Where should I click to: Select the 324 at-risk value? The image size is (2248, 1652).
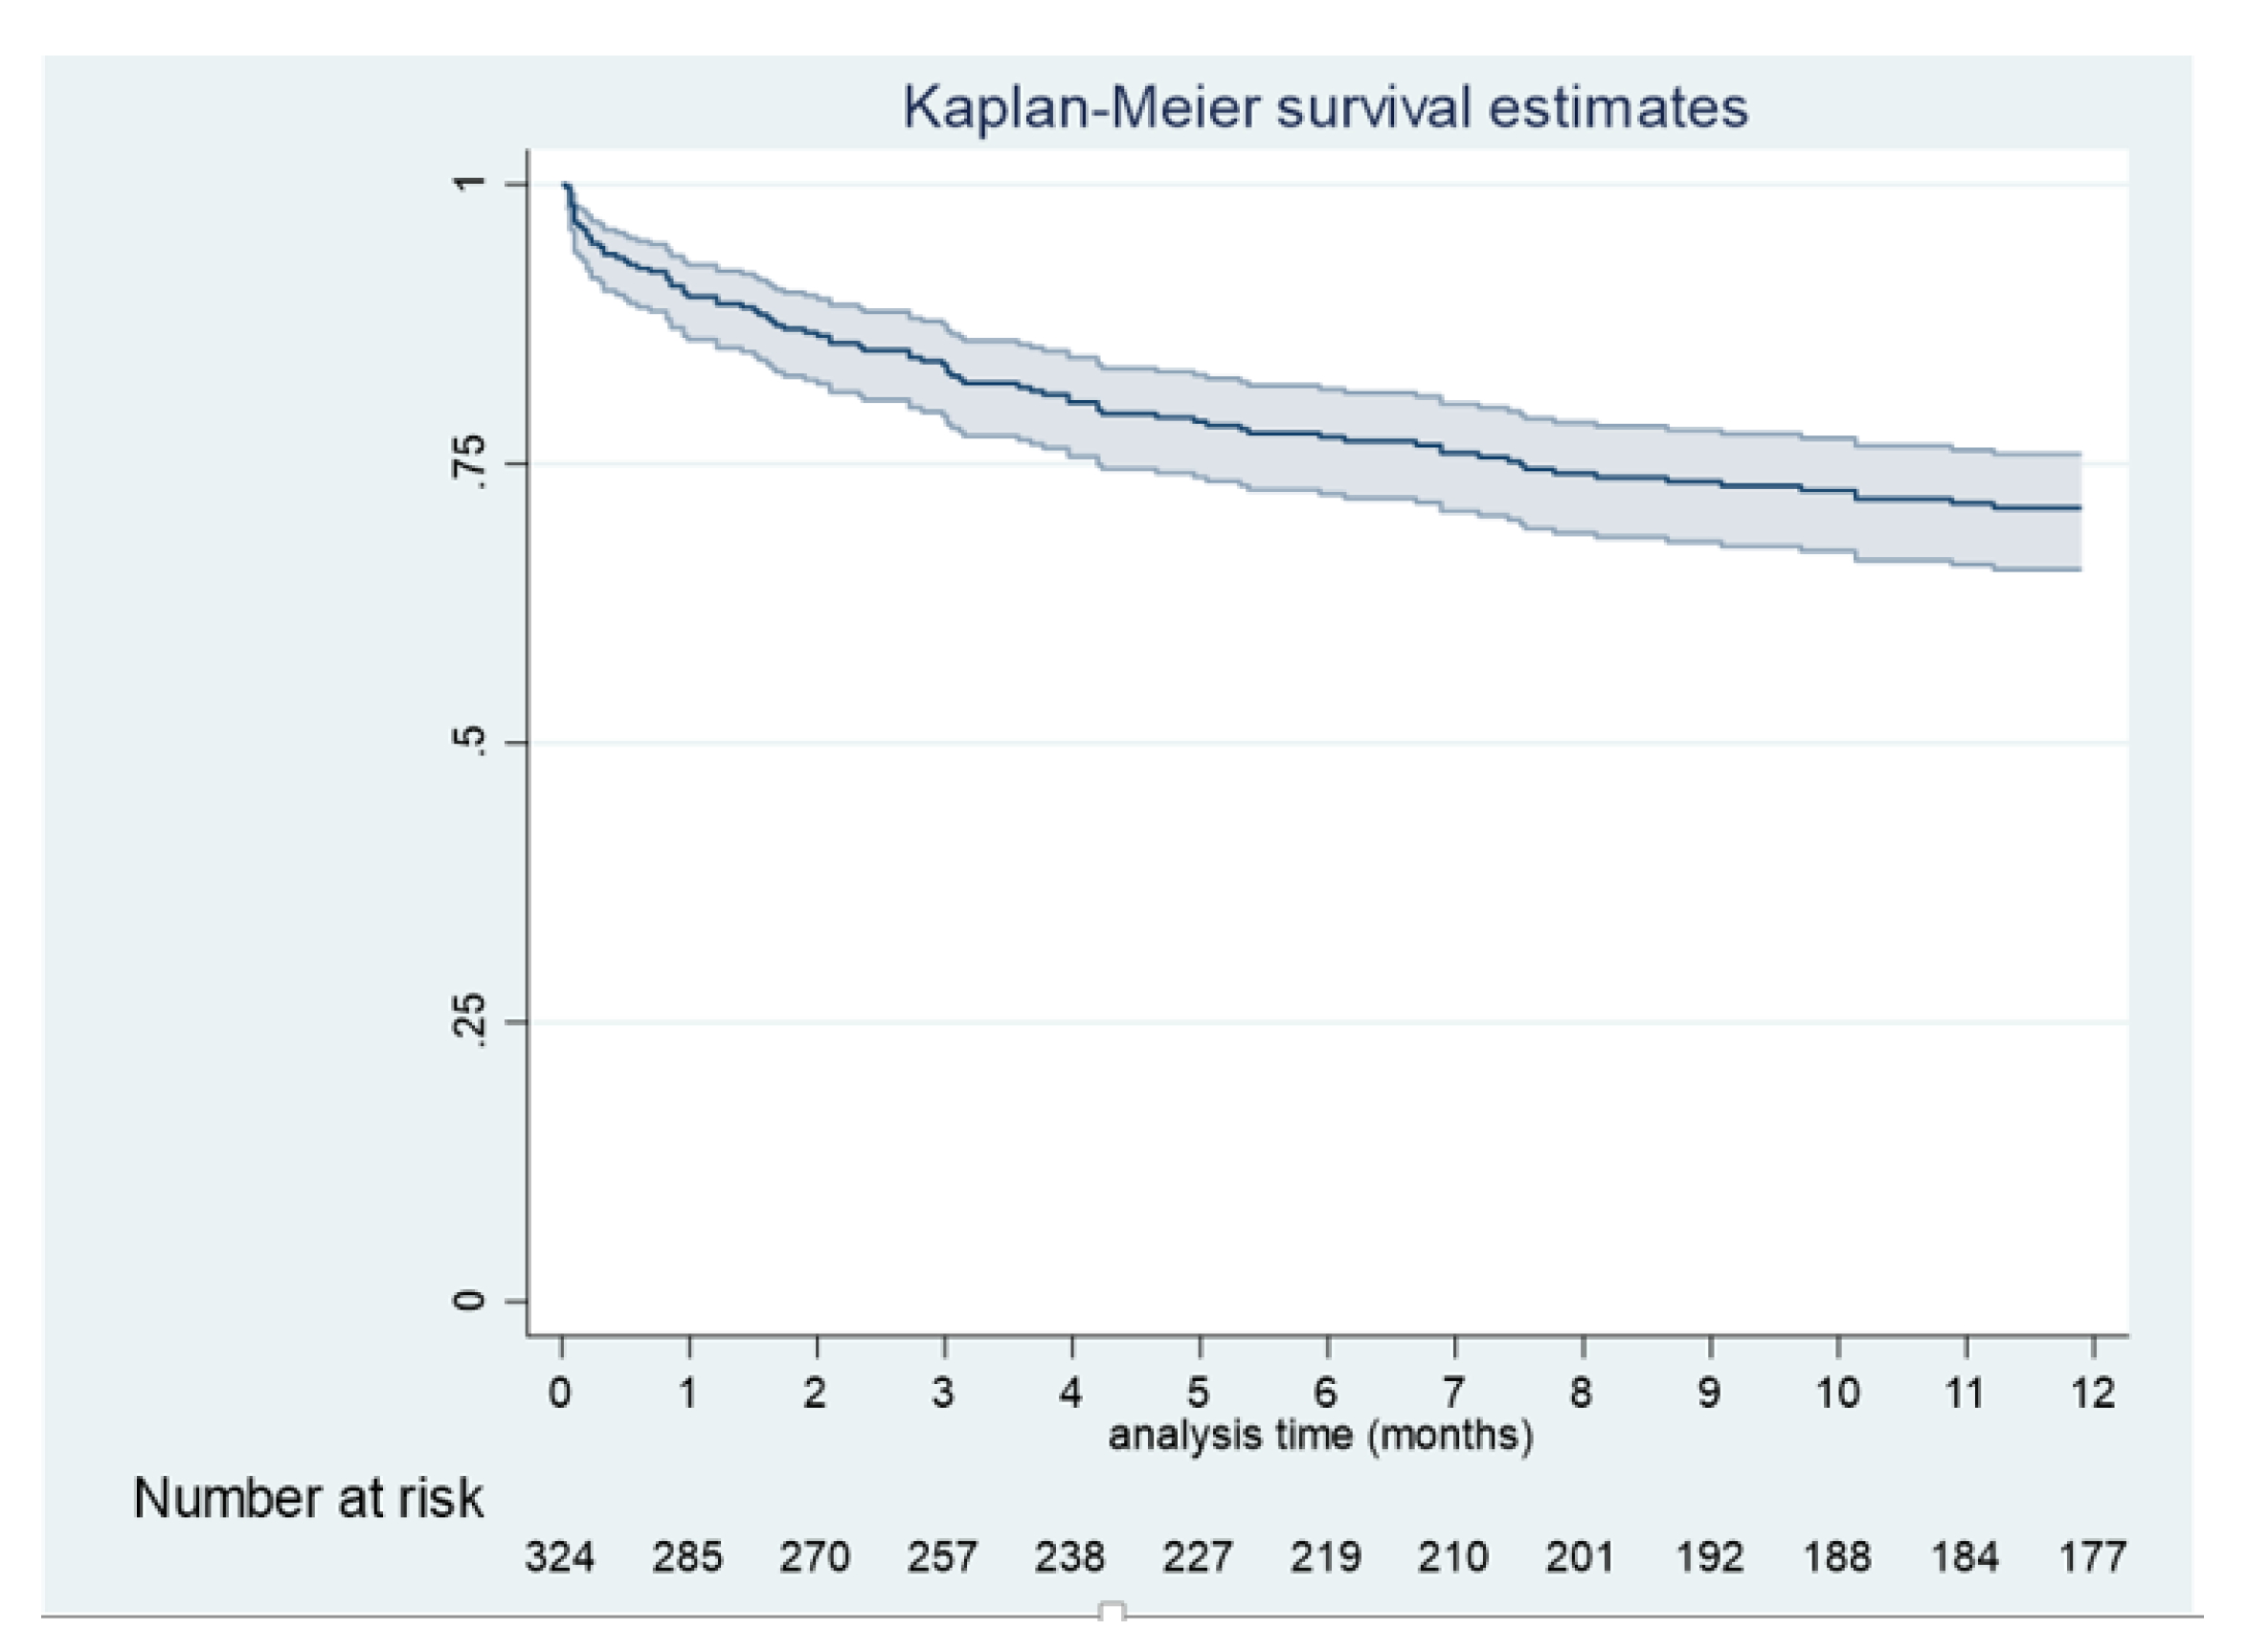[x=560, y=1557]
